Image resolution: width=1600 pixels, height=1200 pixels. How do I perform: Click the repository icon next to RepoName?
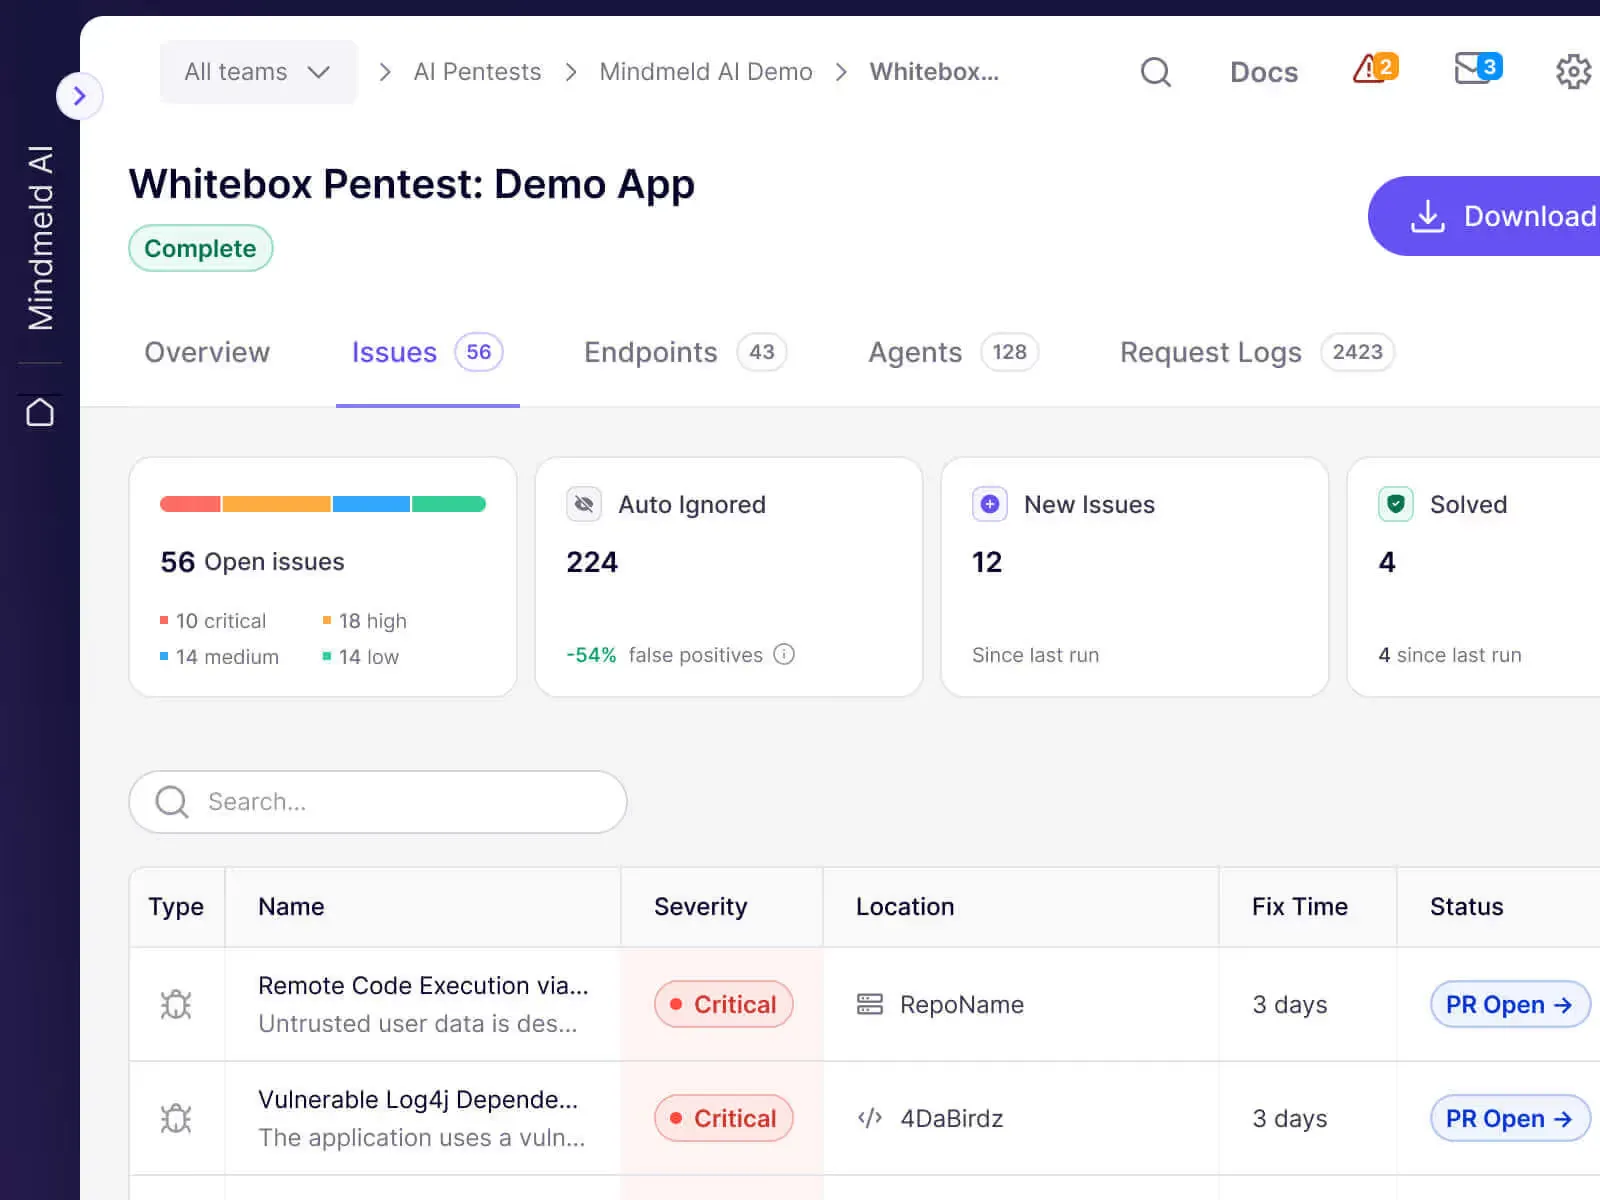(869, 1004)
